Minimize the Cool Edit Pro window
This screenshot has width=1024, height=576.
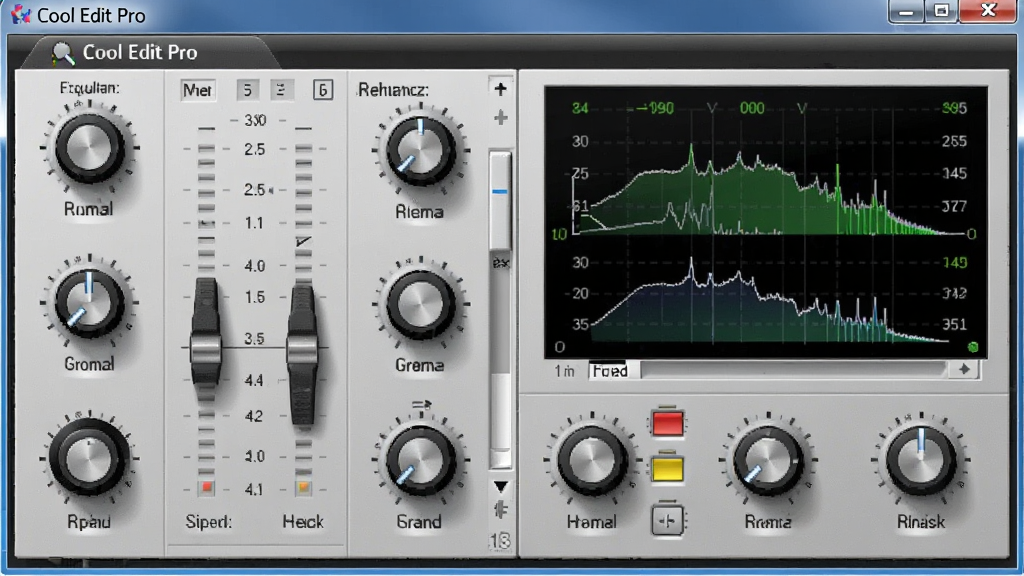906,11
